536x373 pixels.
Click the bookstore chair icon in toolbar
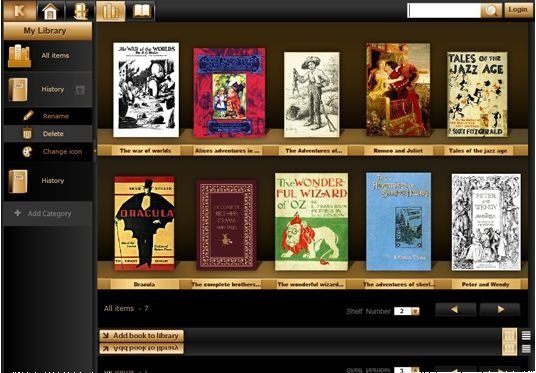(x=80, y=11)
